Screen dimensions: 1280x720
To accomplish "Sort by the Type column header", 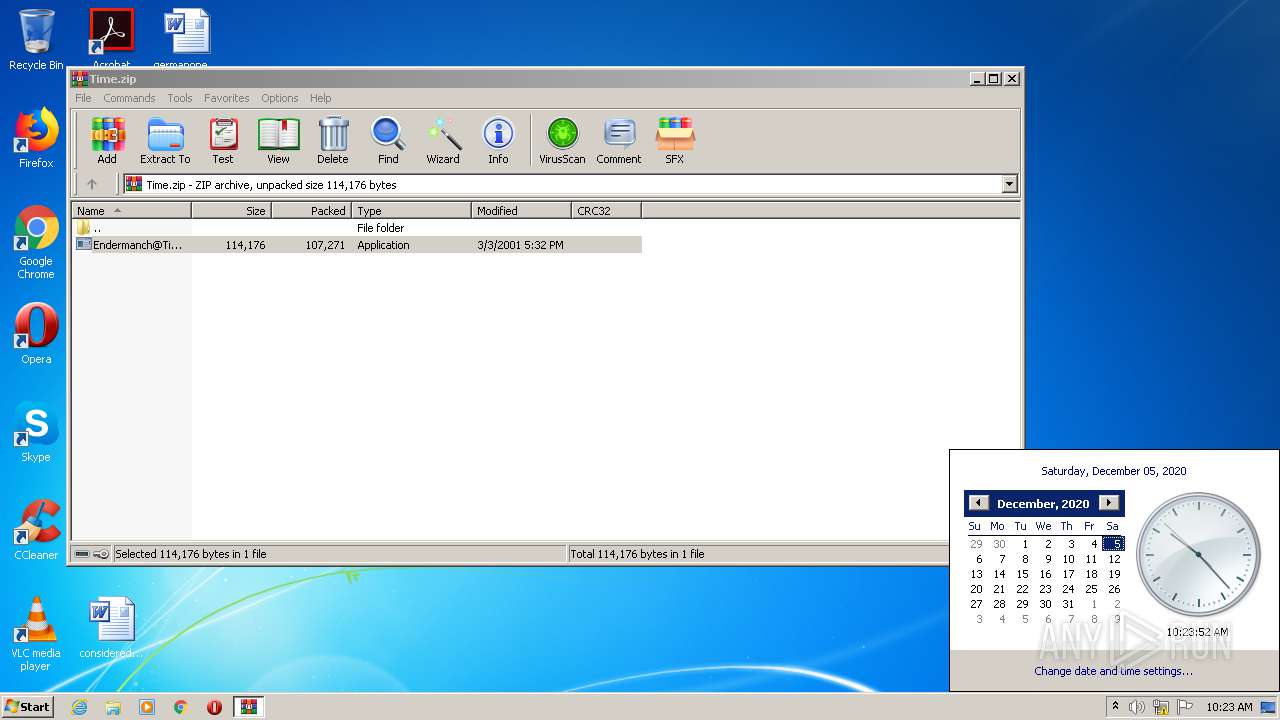I will (411, 211).
